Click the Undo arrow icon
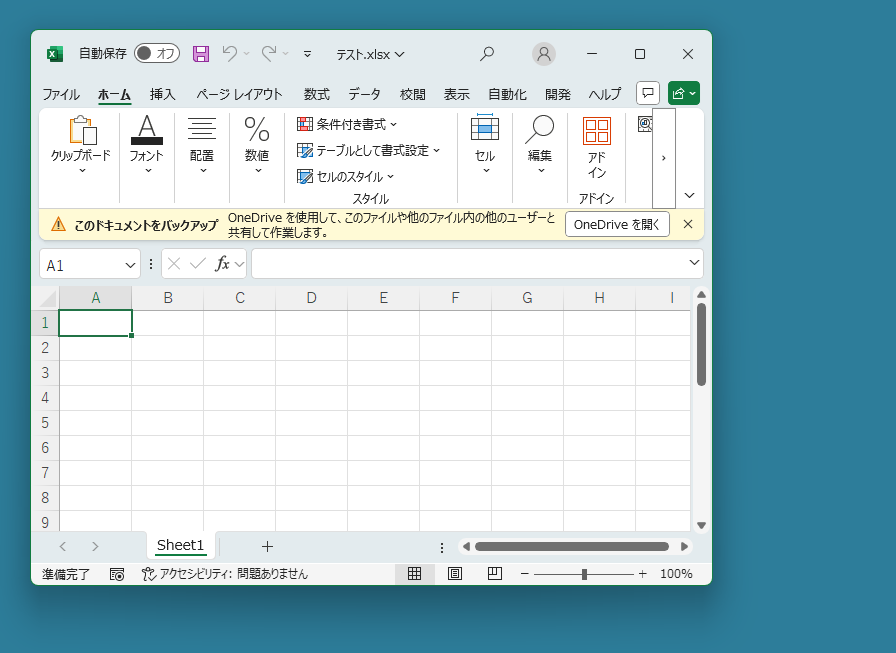 (230, 54)
